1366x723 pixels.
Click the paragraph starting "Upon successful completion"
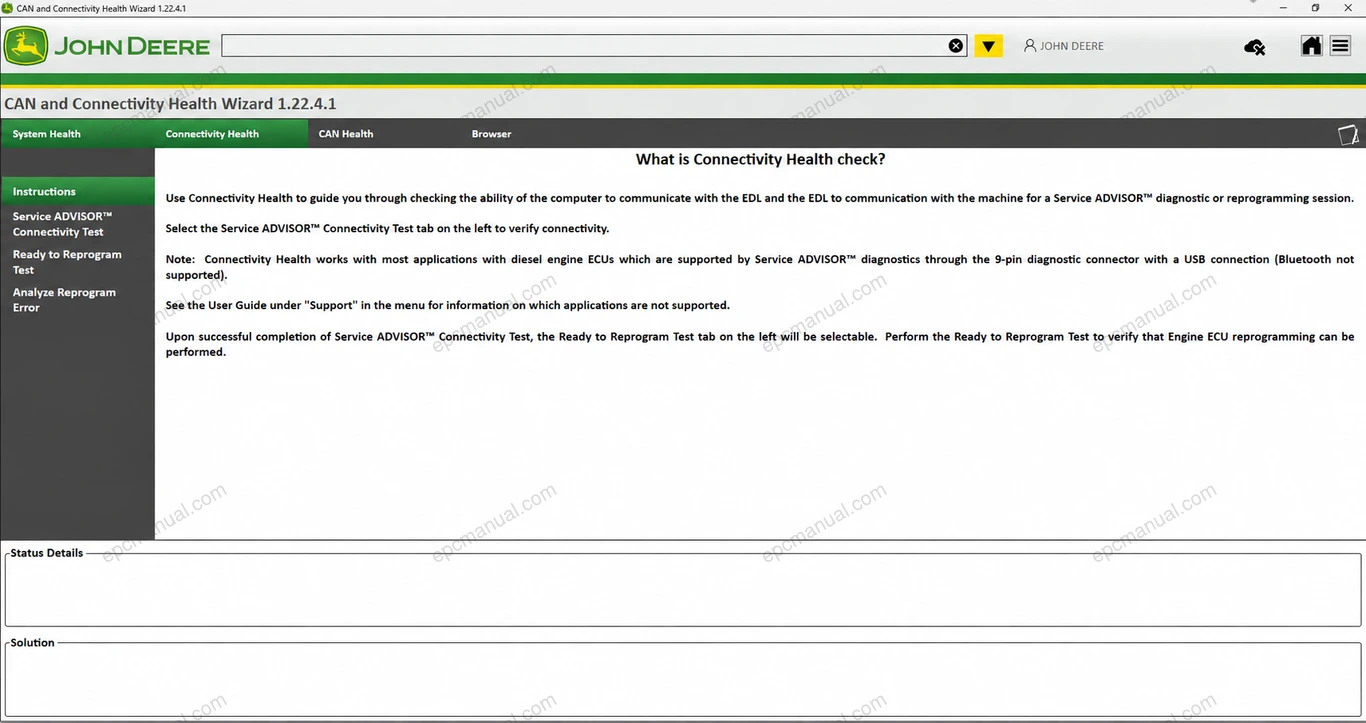pos(760,344)
